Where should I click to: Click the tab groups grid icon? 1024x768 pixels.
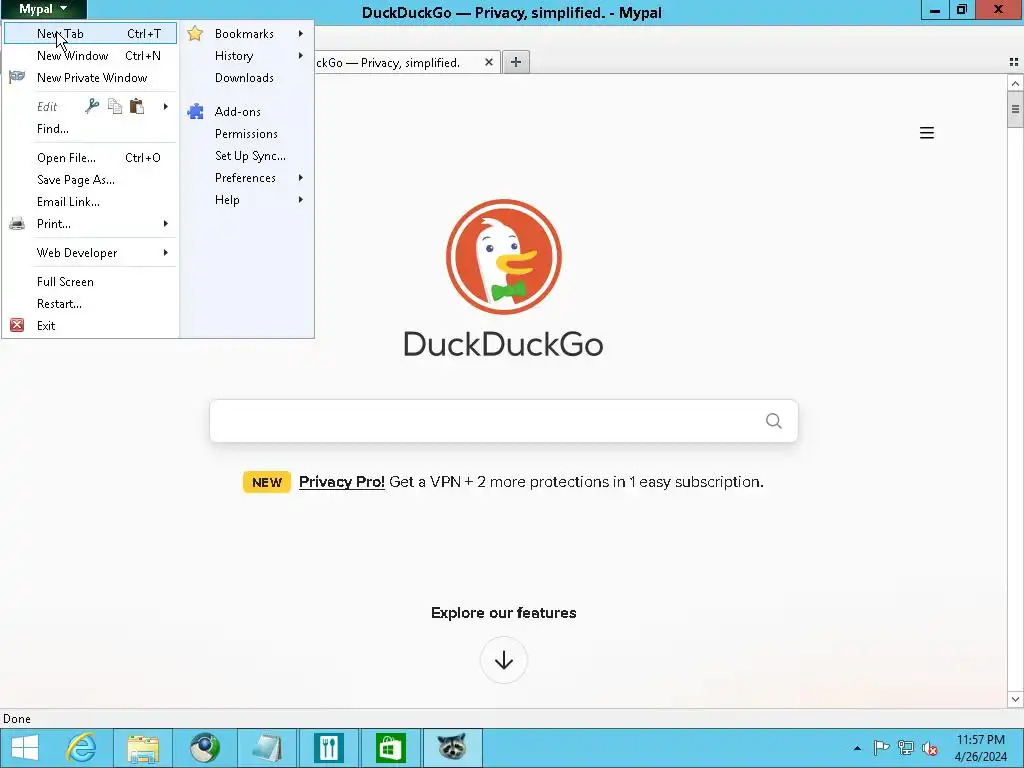pos(1014,62)
